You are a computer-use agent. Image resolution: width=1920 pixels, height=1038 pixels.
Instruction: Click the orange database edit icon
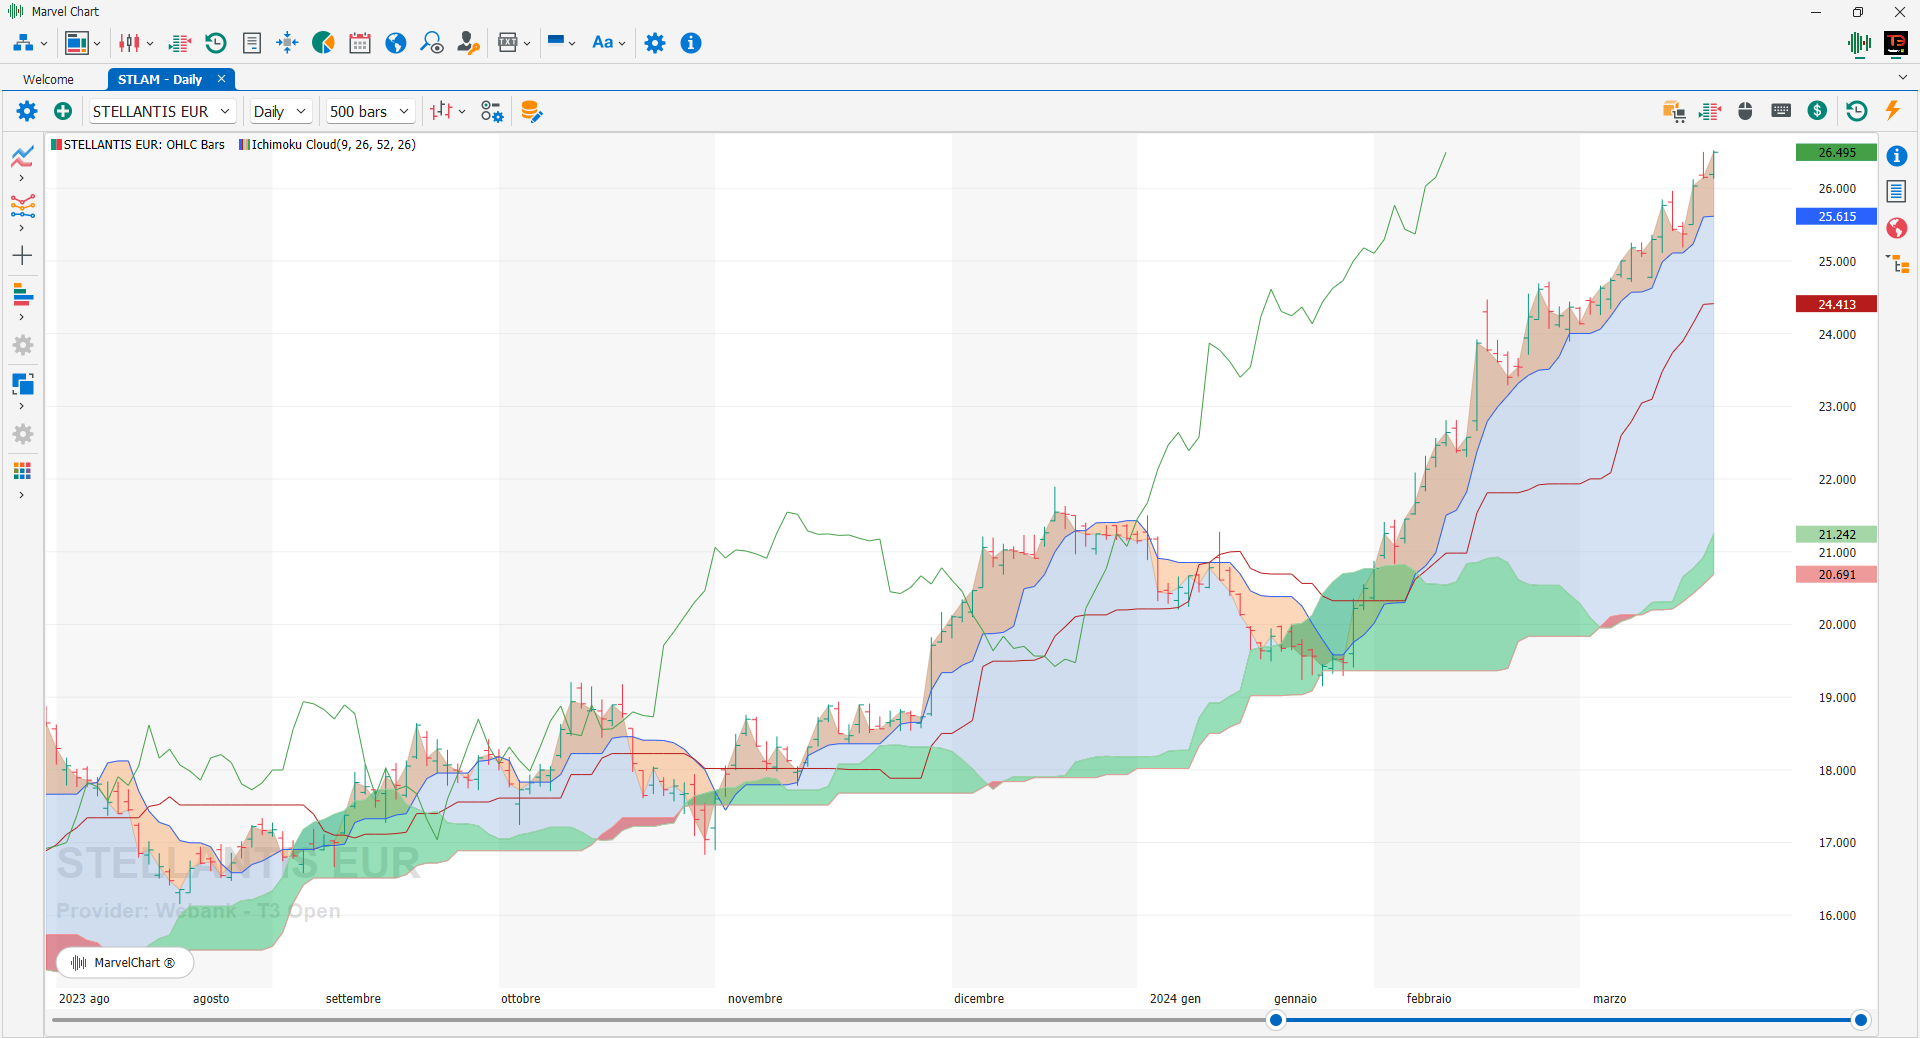532,111
